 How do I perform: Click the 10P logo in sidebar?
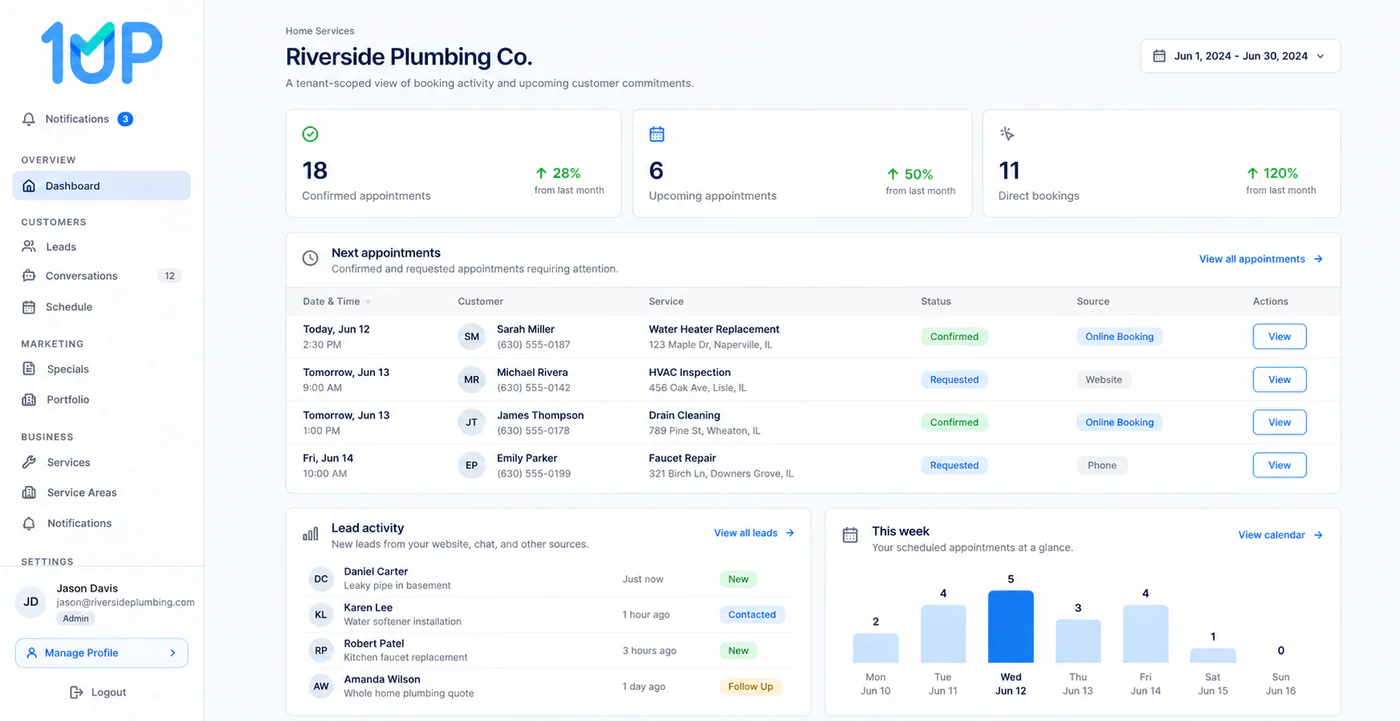pos(102,53)
